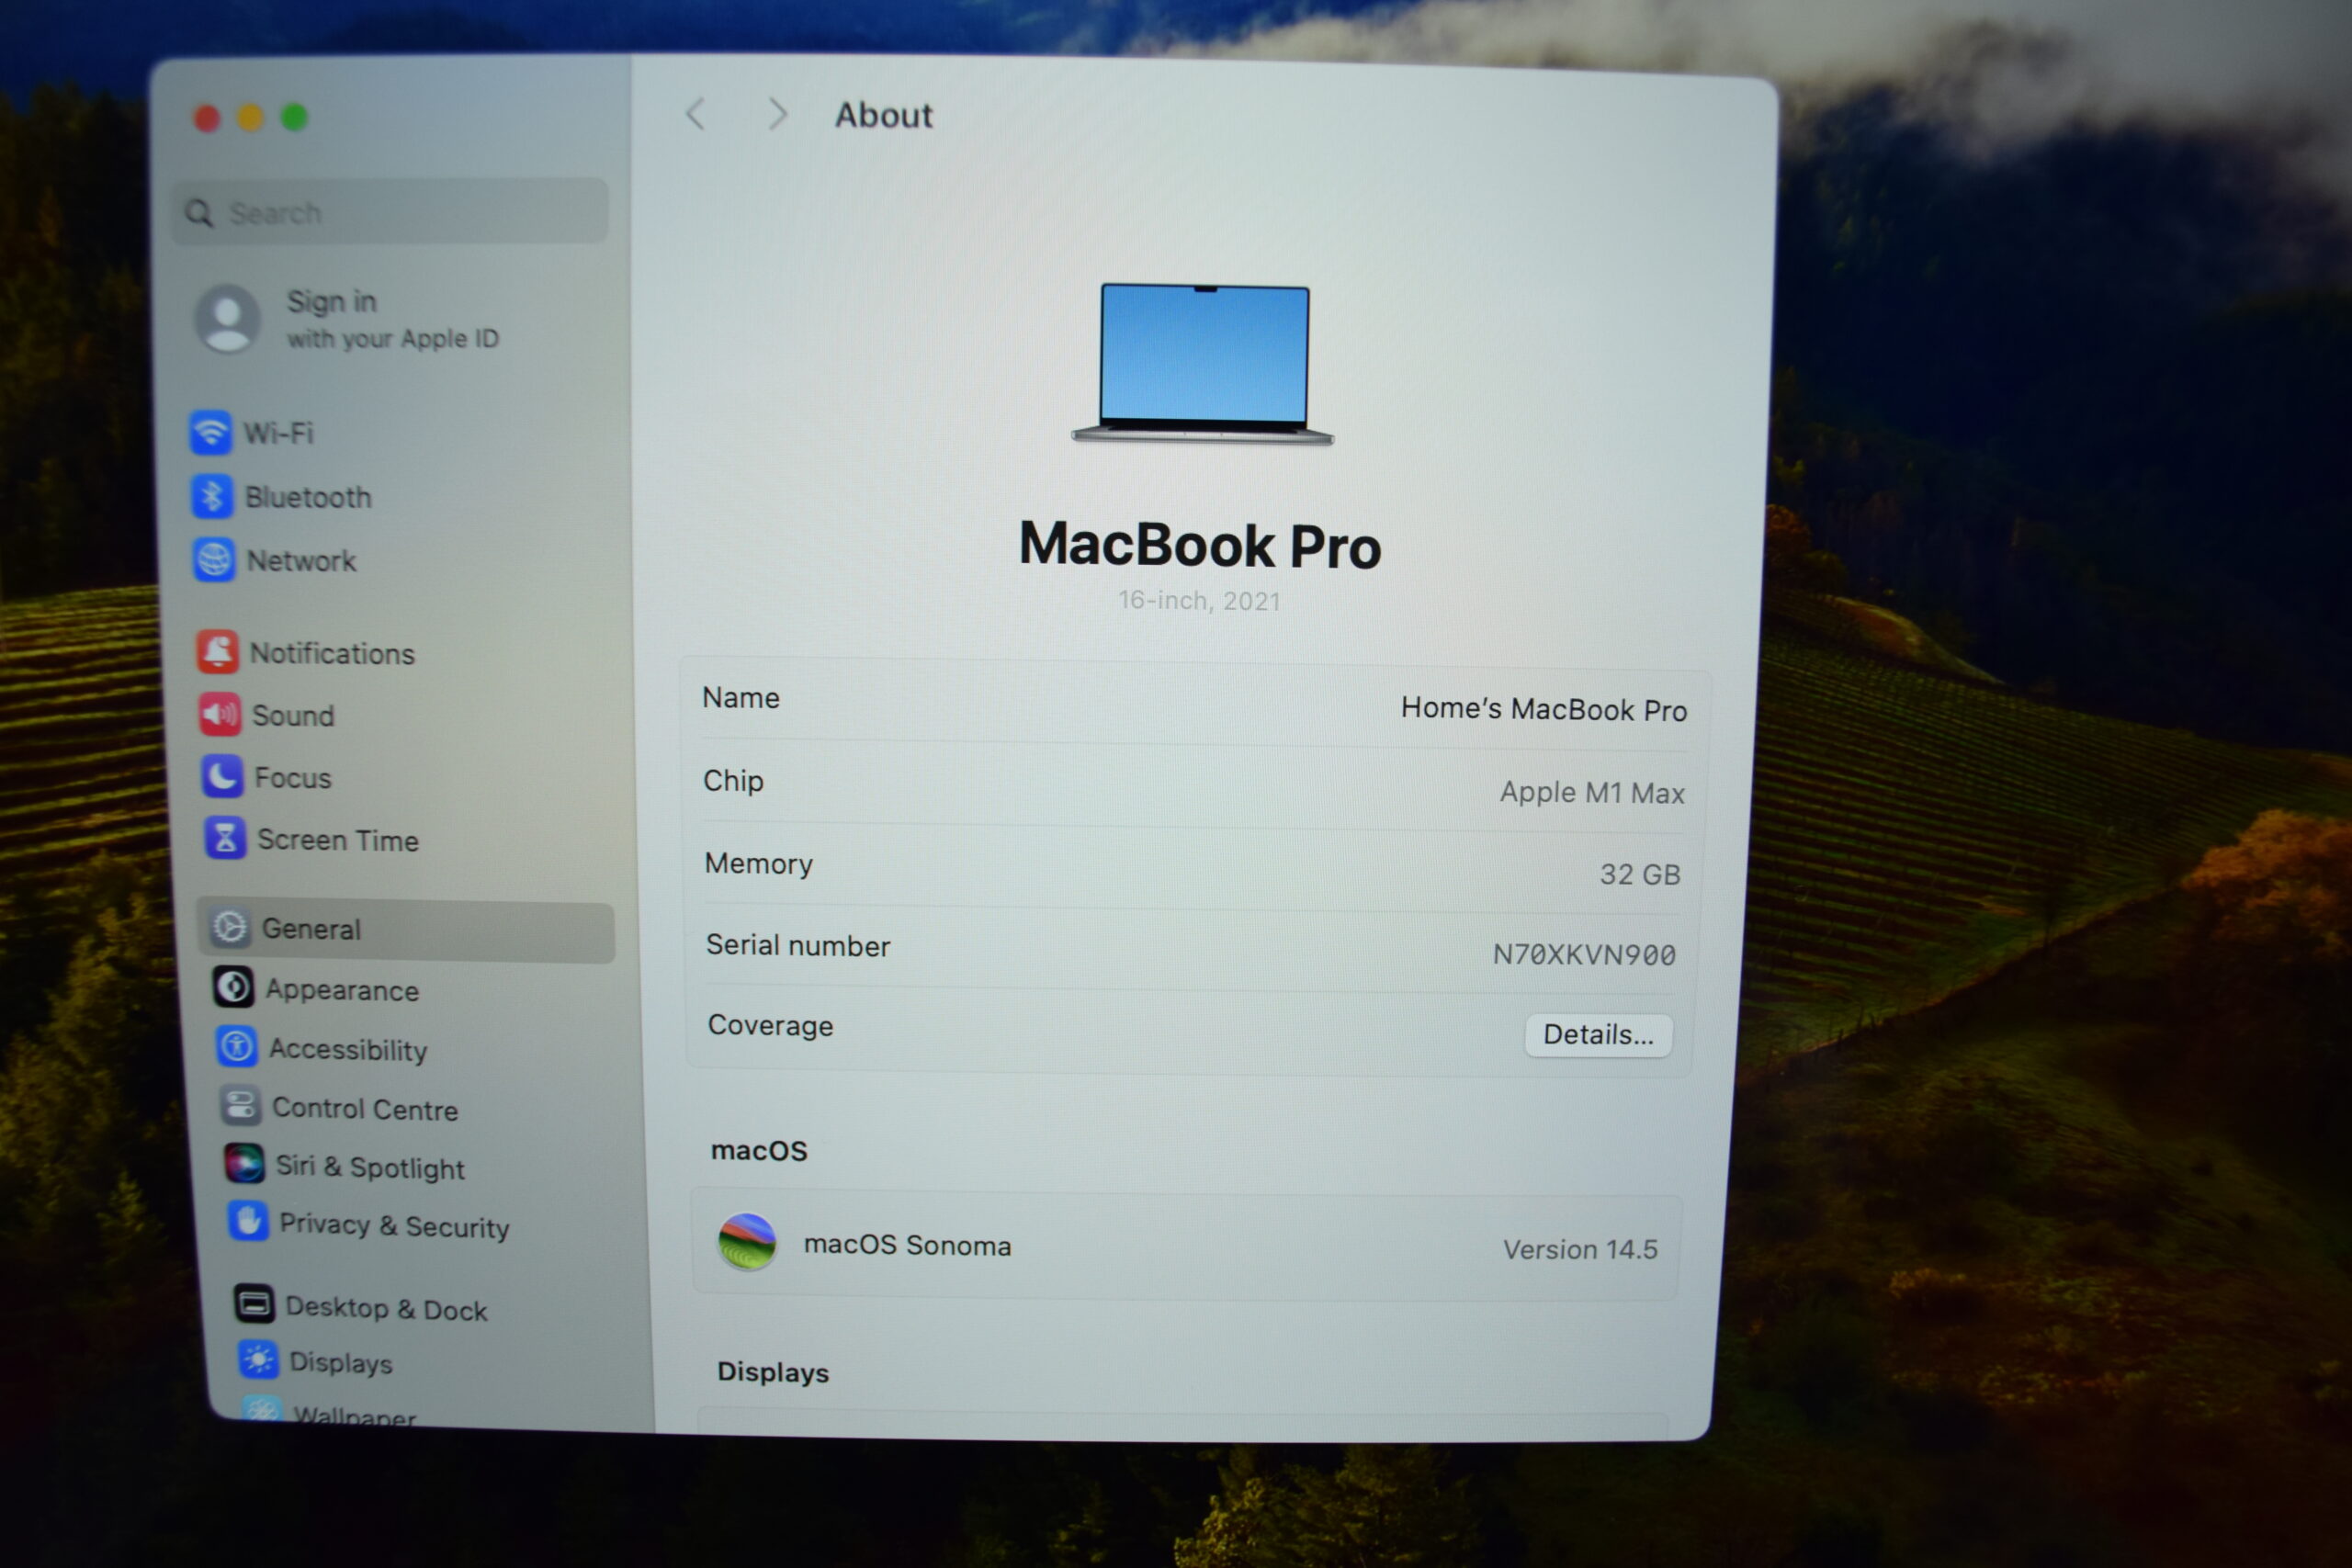The image size is (2352, 1568).
Task: Click the macOS Sonoma logo icon
Action: tap(747, 1242)
